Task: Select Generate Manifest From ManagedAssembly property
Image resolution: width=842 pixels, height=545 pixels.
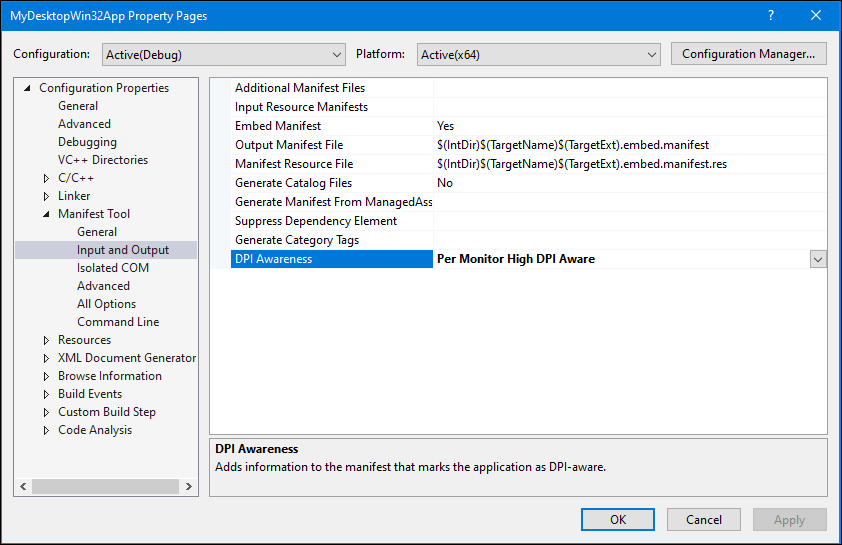Action: pos(332,202)
